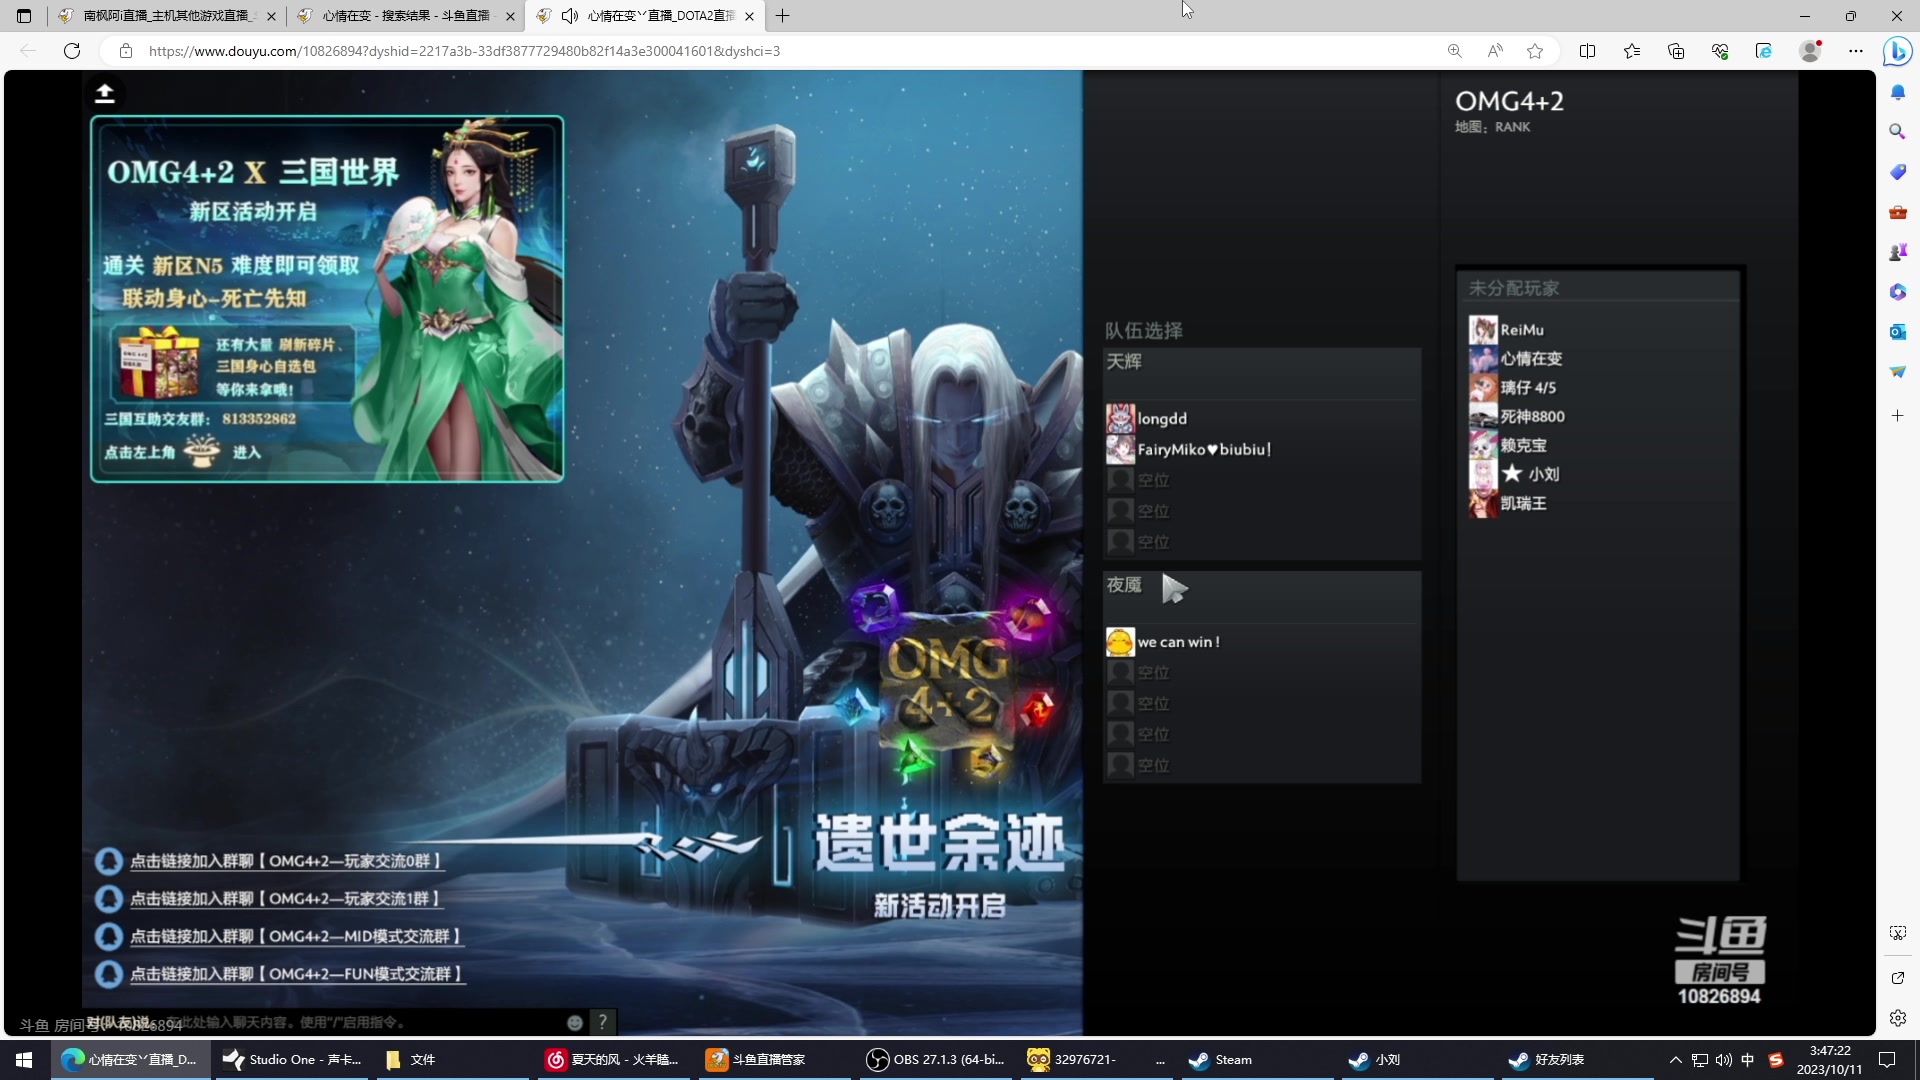This screenshot has width=1920, height=1080.
Task: Click the 三国世界 event banner
Action: point(327,299)
